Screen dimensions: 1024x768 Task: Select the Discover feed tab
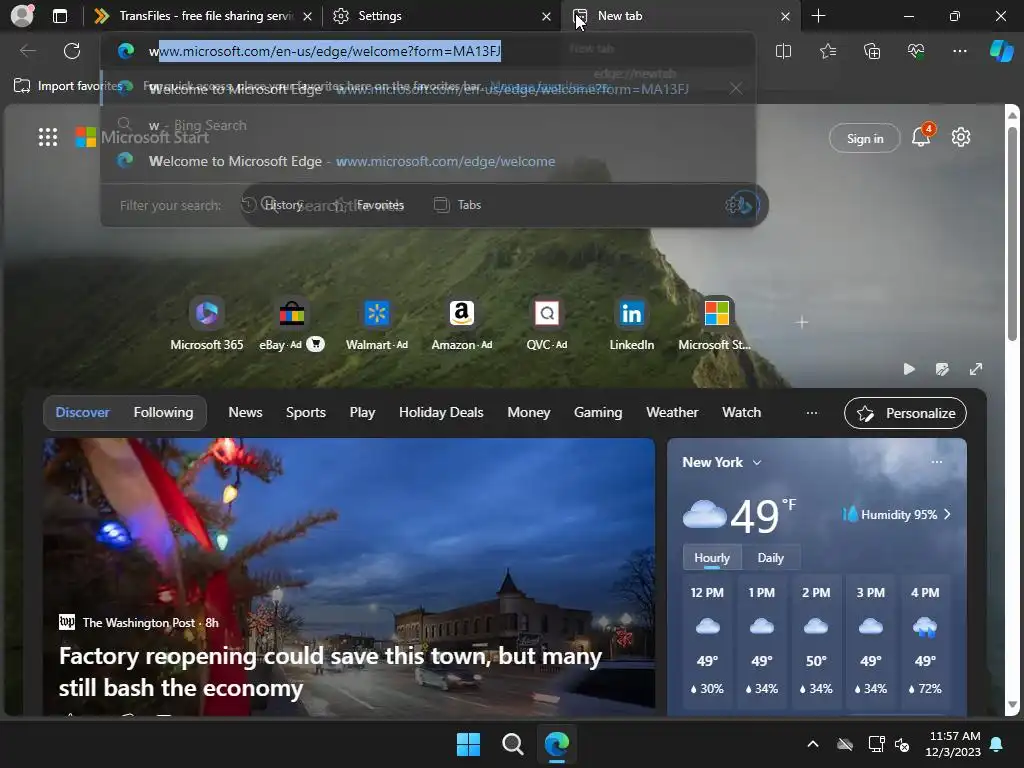82,413
